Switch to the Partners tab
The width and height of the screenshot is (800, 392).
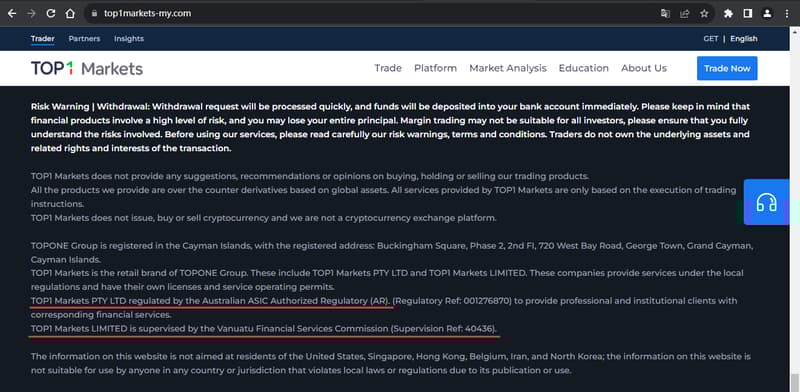84,39
